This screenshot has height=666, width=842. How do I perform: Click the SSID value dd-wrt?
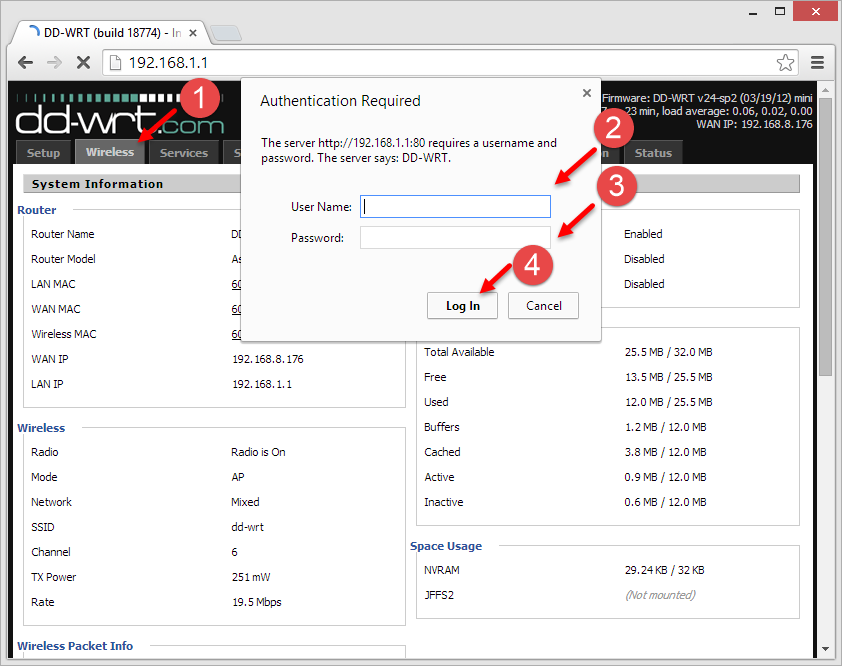pyautogui.click(x=248, y=527)
